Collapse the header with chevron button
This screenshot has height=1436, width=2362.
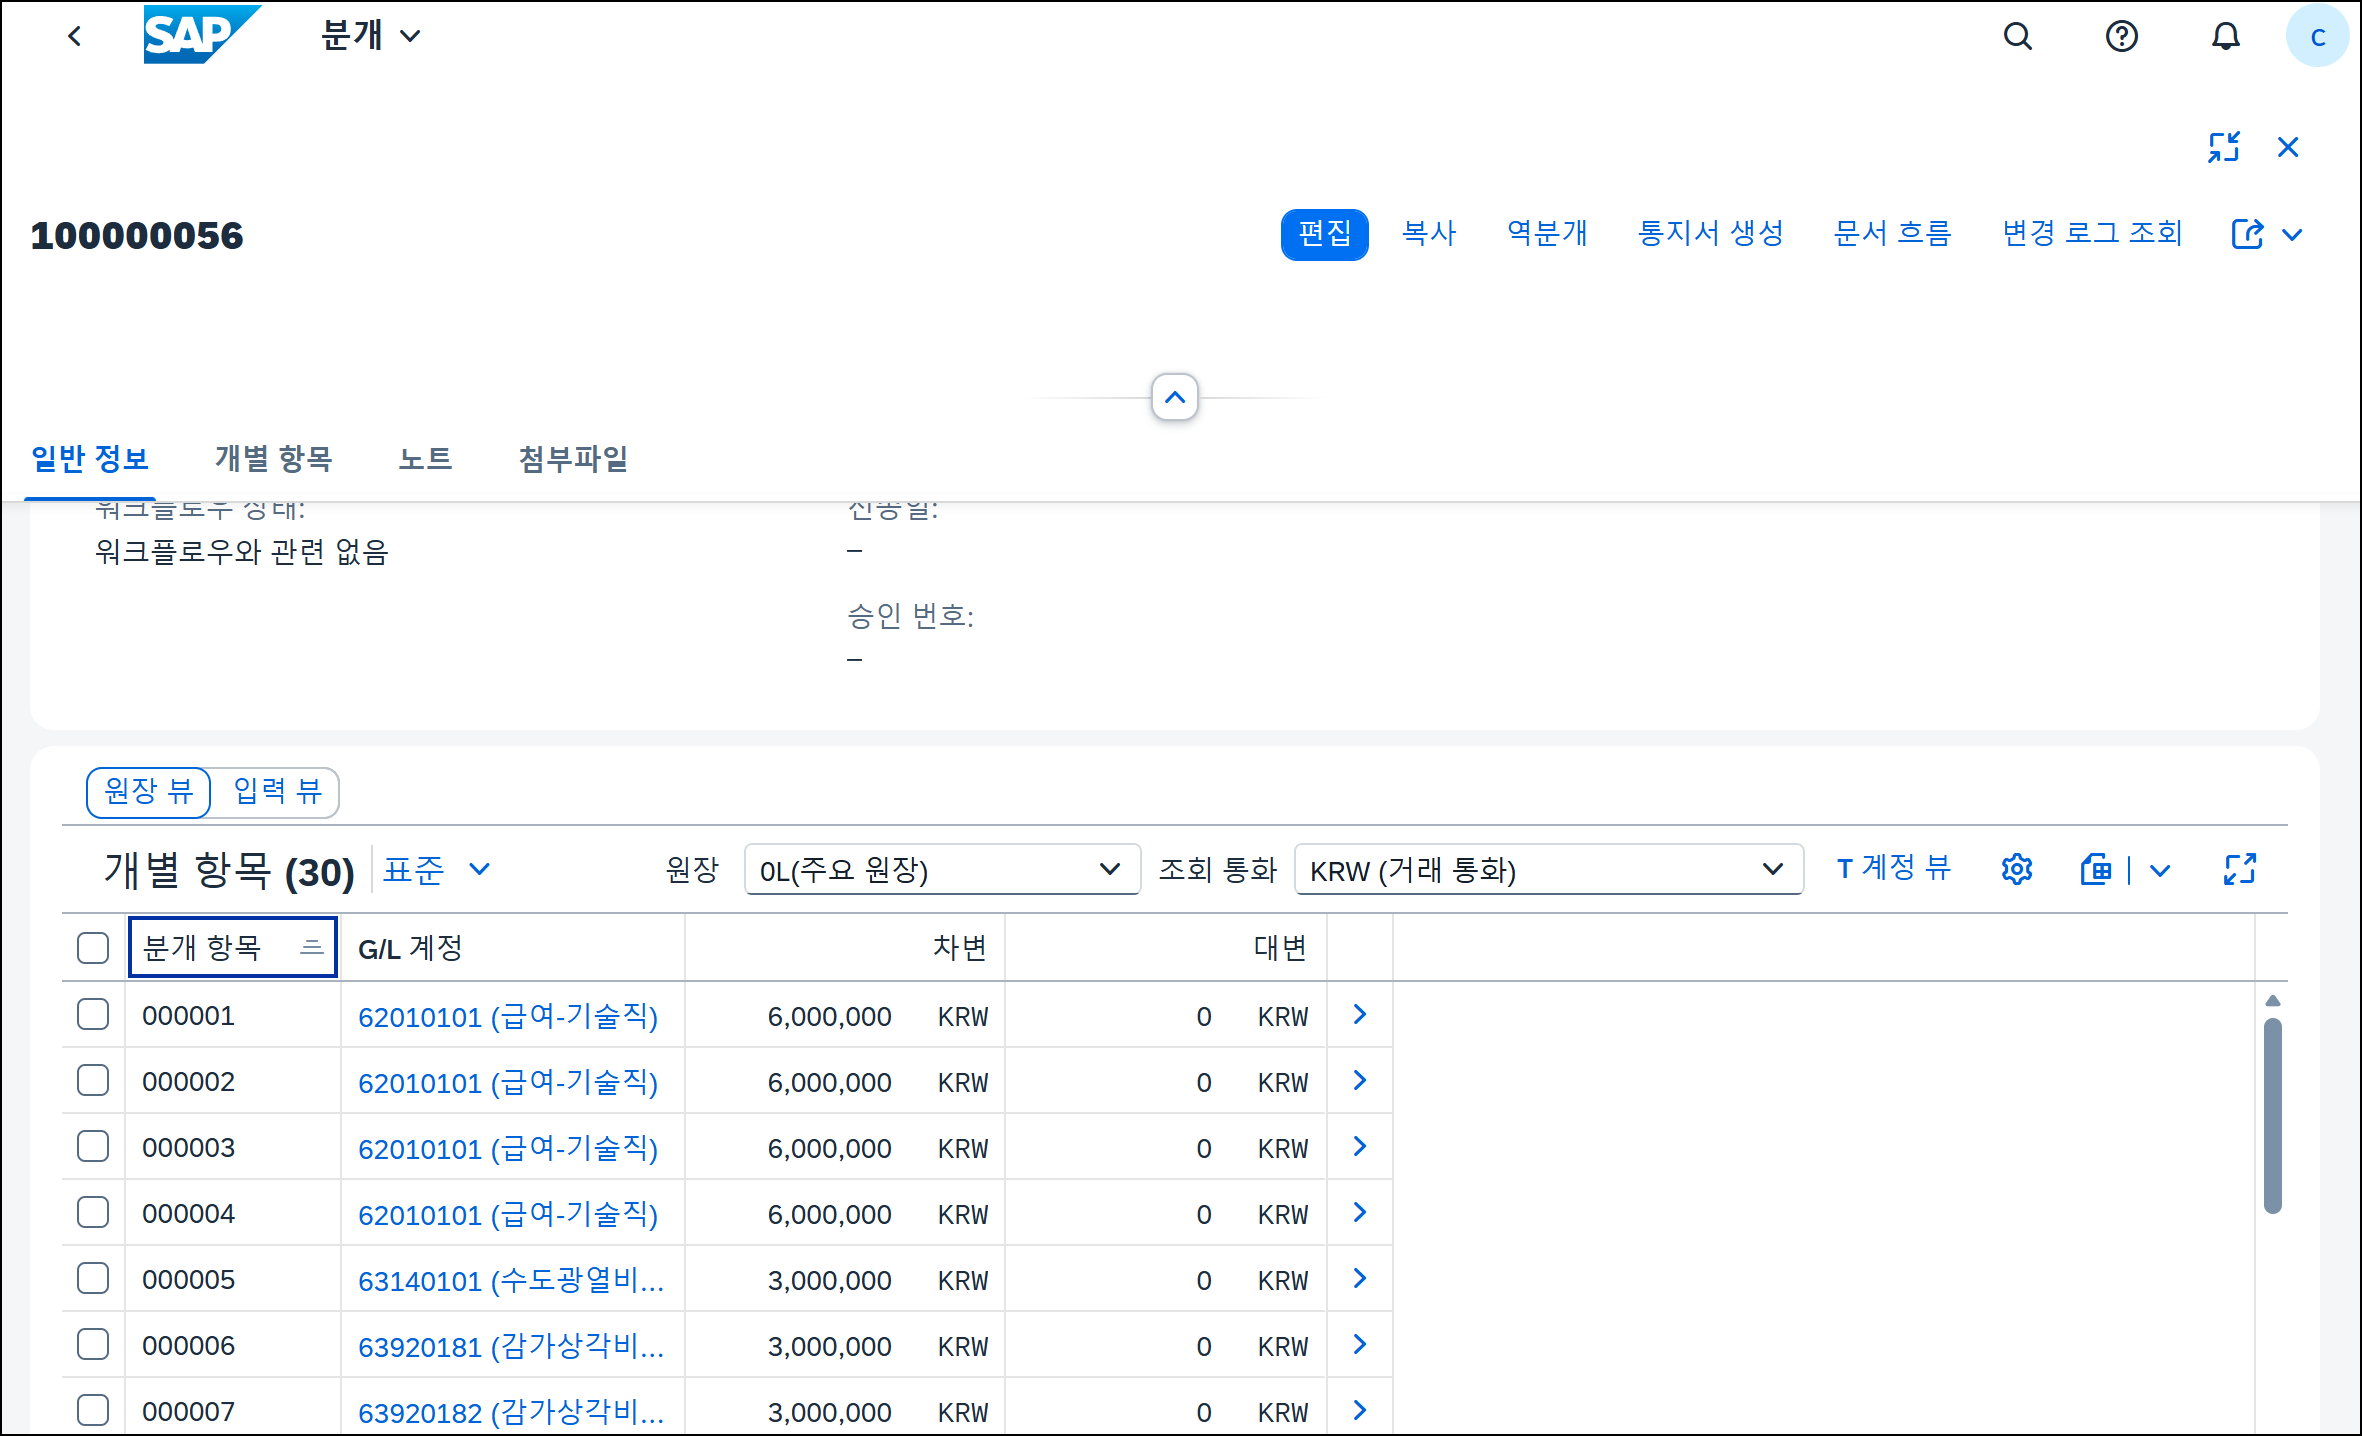1174,397
